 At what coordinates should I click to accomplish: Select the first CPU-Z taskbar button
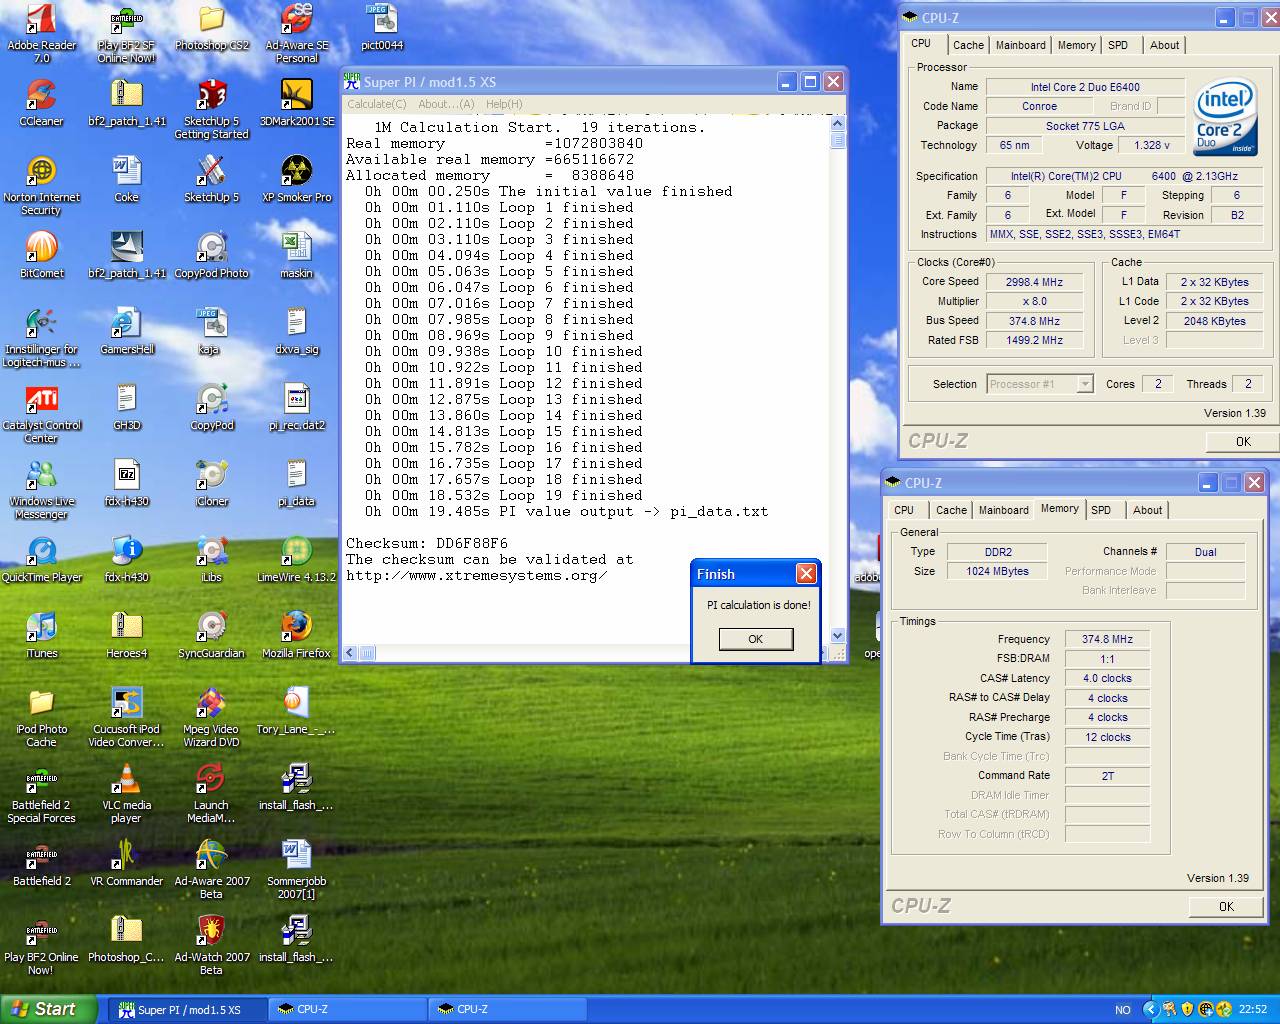click(x=348, y=1009)
